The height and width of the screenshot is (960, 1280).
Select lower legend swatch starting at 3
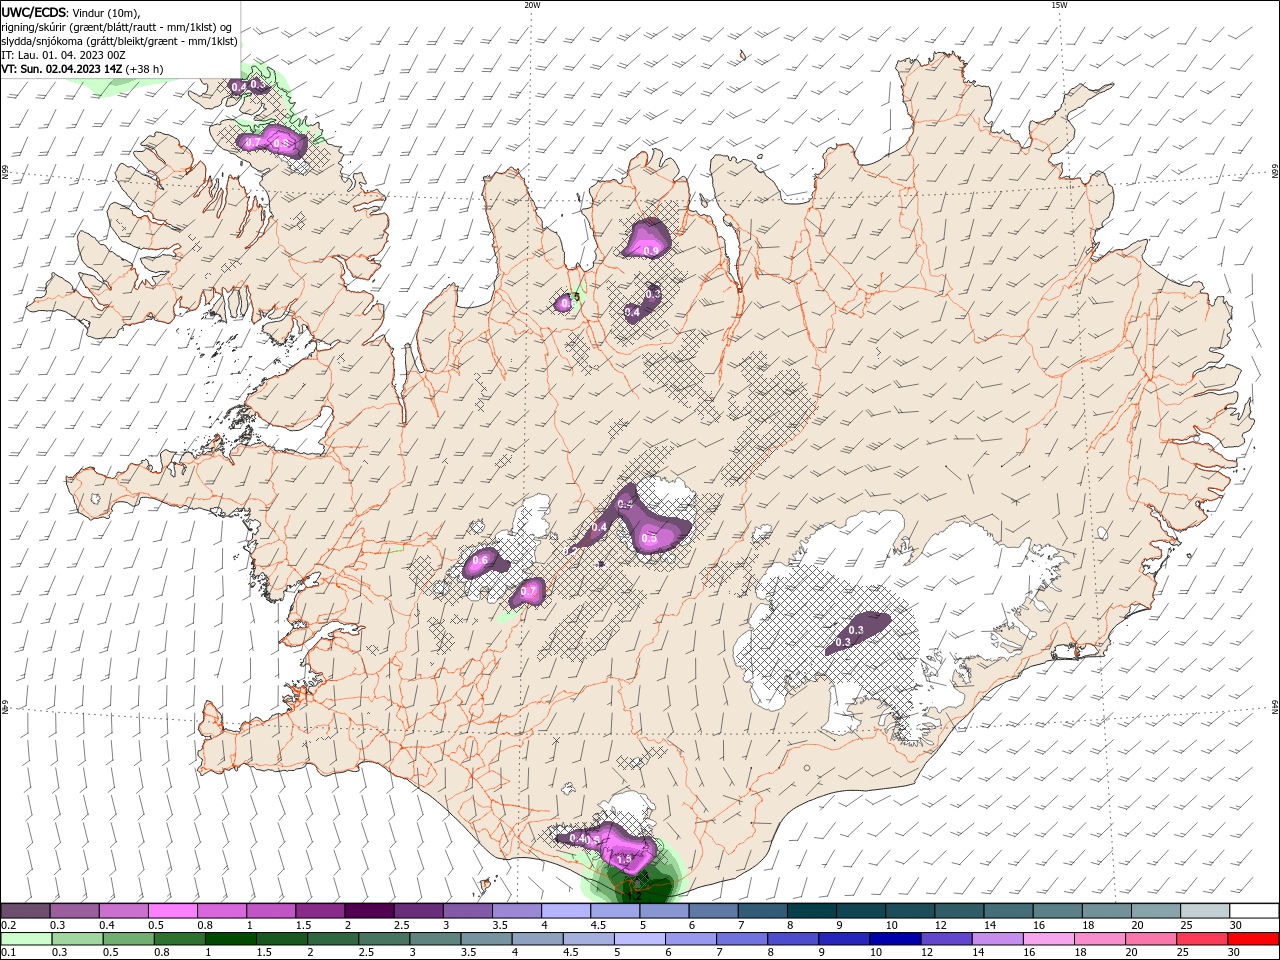tap(436, 939)
